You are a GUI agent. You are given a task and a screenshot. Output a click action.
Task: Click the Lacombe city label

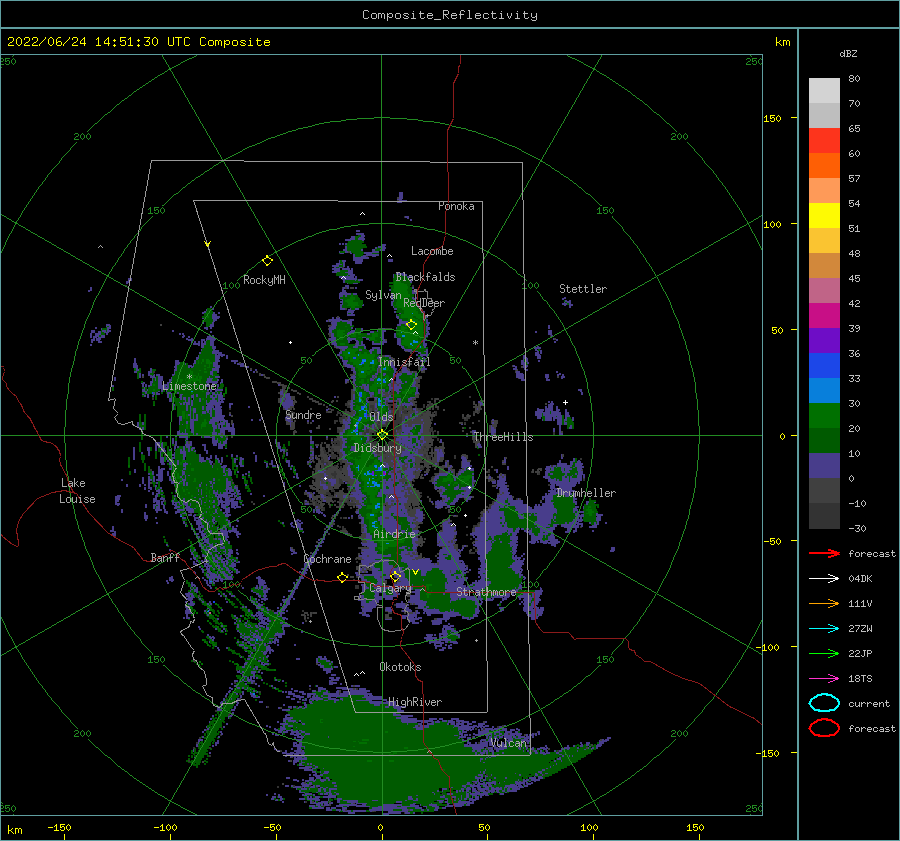pos(432,251)
